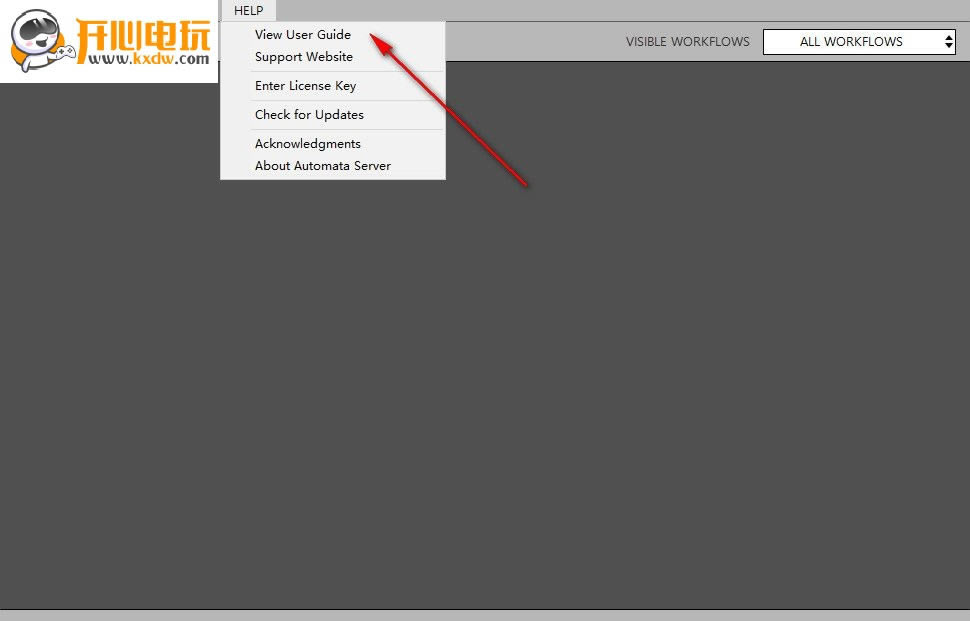The image size is (970, 621).
Task: Click Check for Updates
Action: point(309,115)
